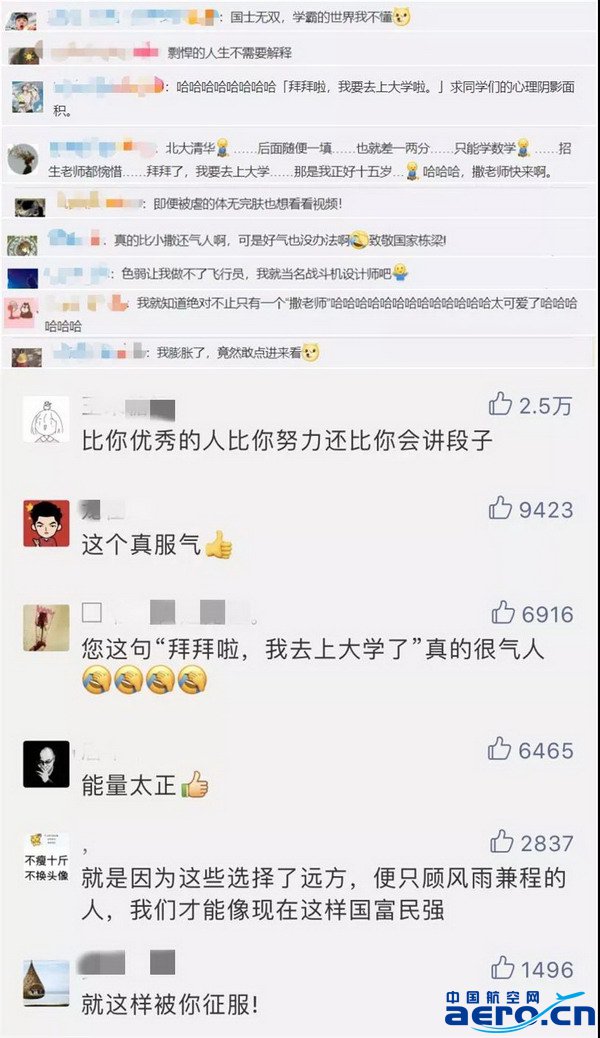The image size is (600, 1038).
Task: Tap thumbs-up beside 6465
Action: click(500, 749)
